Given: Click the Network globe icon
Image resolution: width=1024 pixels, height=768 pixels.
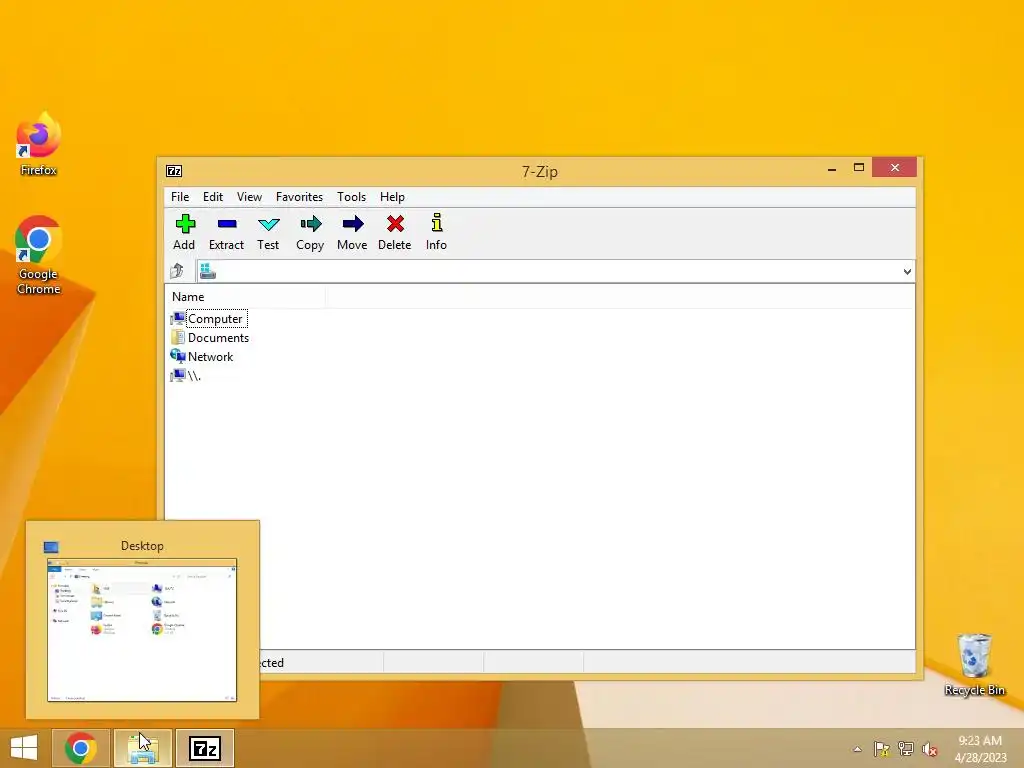Looking at the screenshot, I should pyautogui.click(x=178, y=356).
